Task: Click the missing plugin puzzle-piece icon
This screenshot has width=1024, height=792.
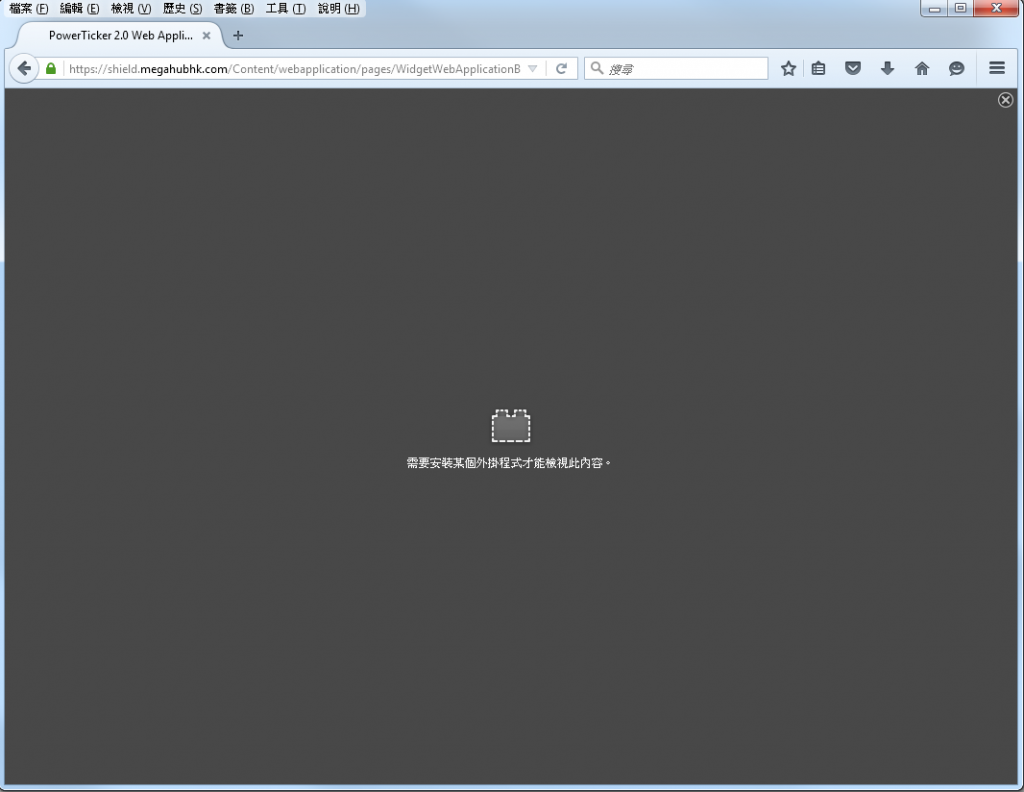Action: coord(511,426)
